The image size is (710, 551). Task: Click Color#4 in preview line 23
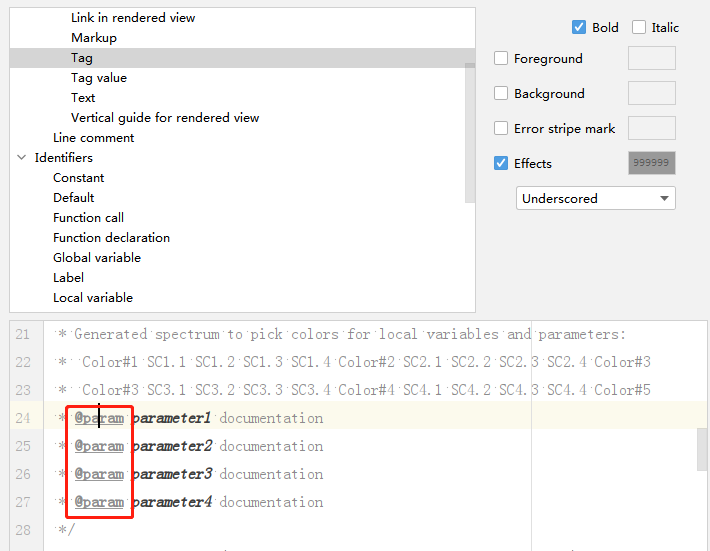coord(366,390)
